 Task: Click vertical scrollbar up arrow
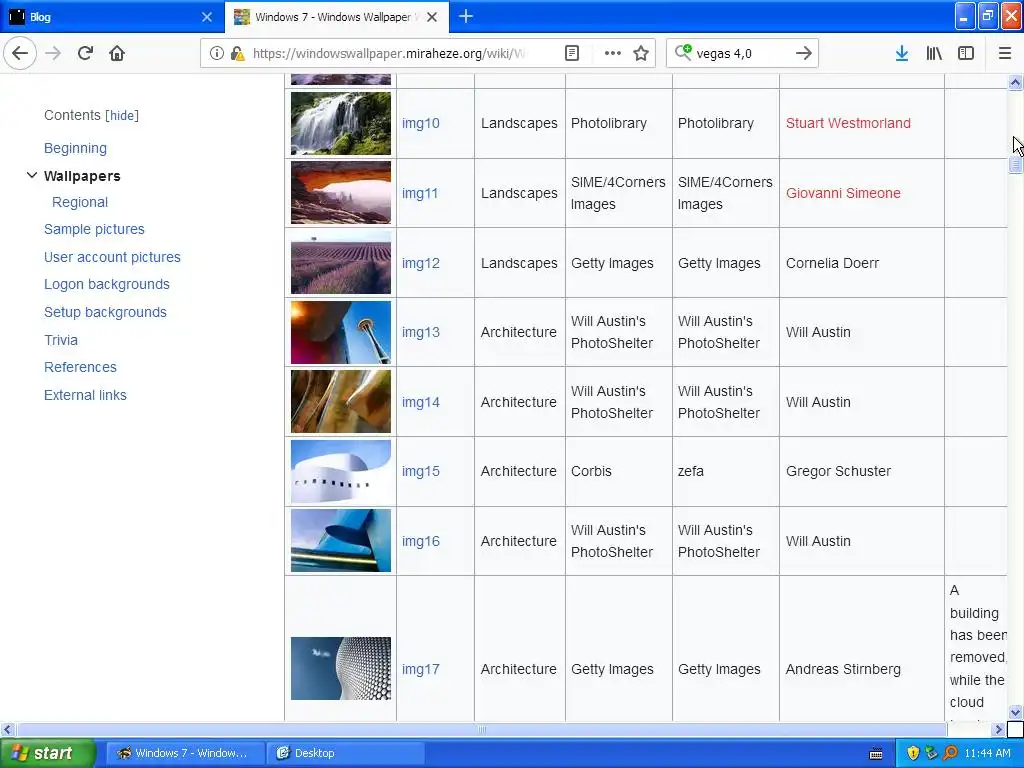1015,82
